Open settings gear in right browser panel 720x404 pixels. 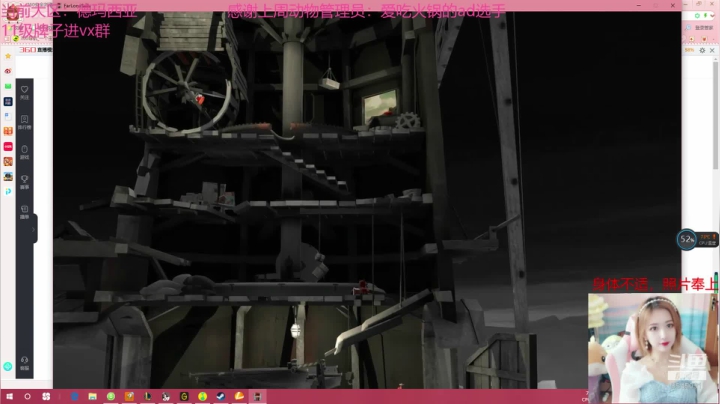click(x=702, y=50)
